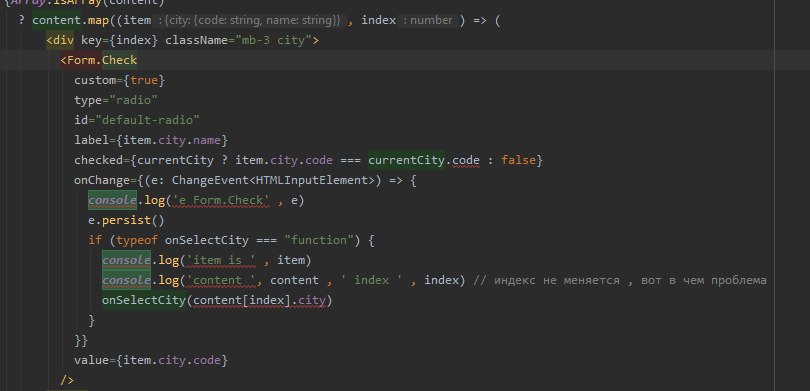This screenshot has width=810, height=391.
Task: Click the opening '<div' tag
Action: pyautogui.click(x=60, y=40)
